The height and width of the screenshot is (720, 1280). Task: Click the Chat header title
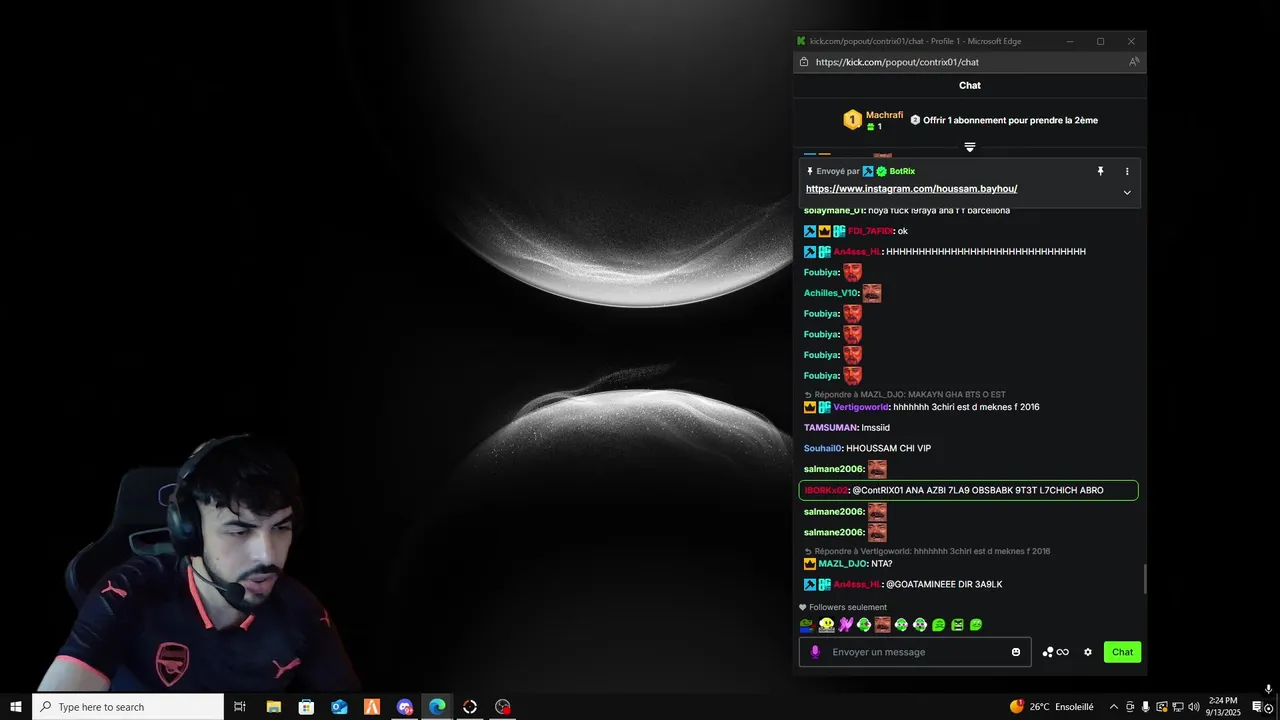pyautogui.click(x=970, y=85)
